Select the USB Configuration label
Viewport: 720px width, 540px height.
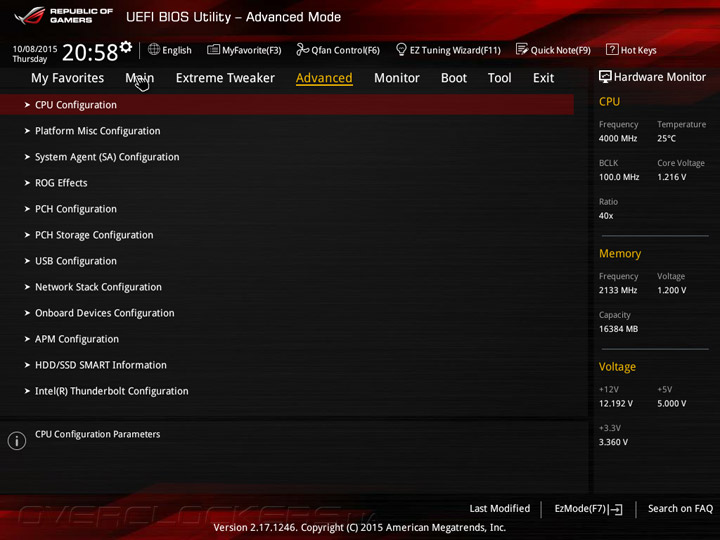[x=76, y=261]
